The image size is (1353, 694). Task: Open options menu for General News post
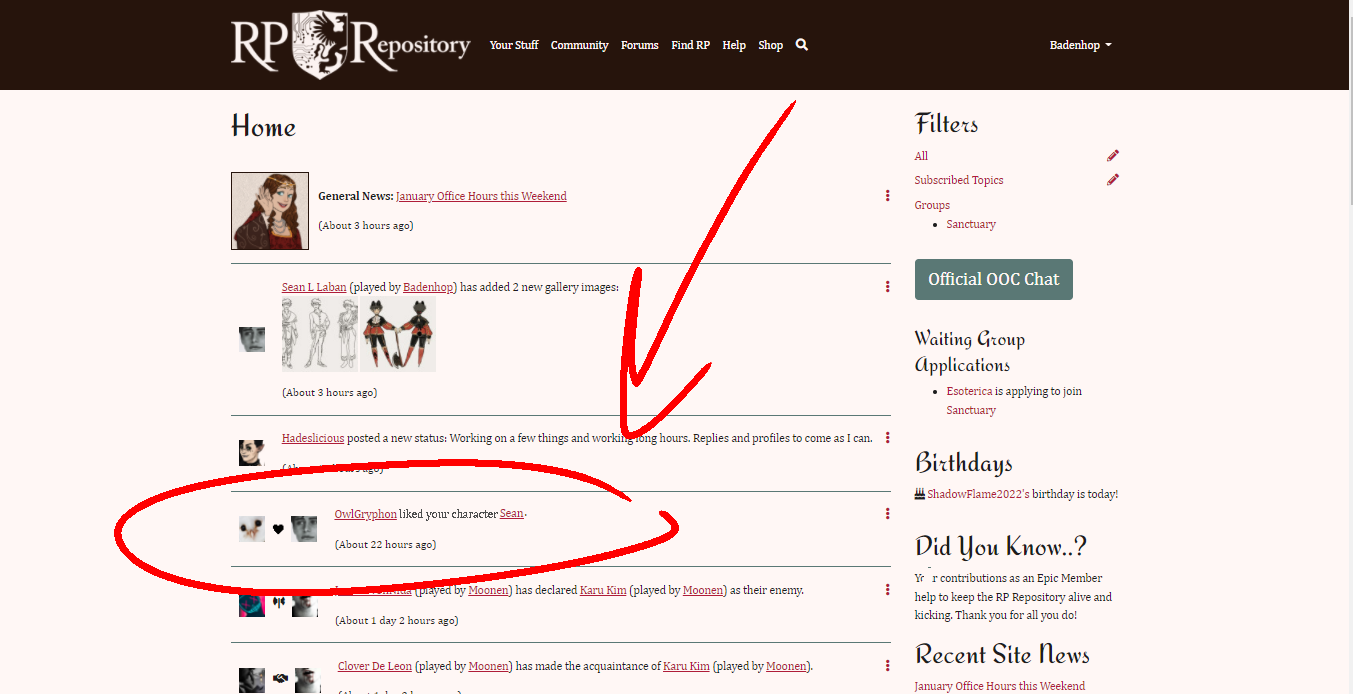coord(887,196)
